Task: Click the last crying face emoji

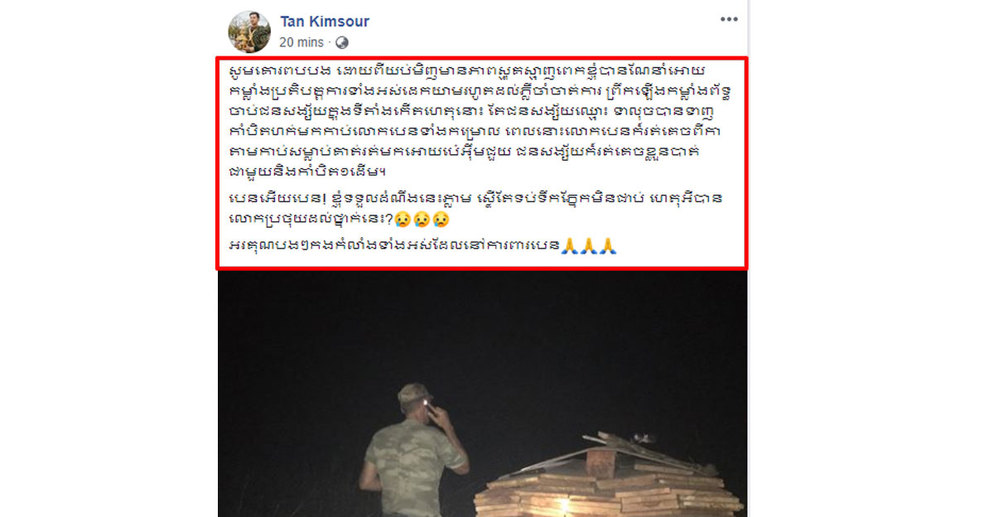Action: [x=441, y=220]
